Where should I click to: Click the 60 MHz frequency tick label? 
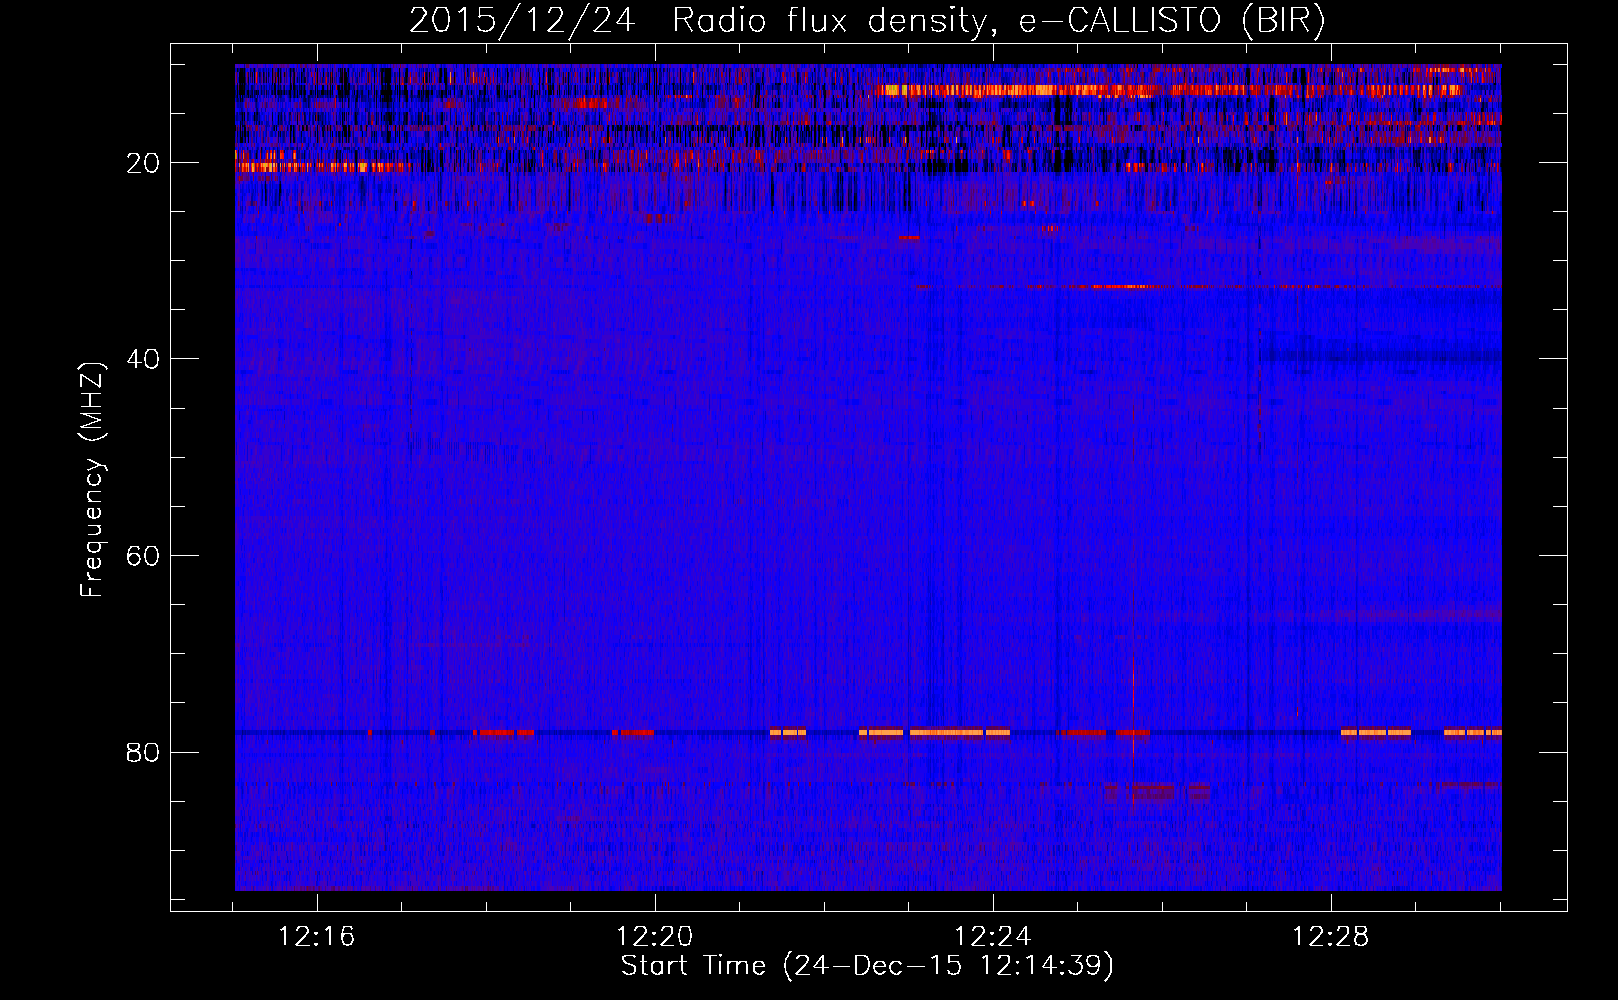(x=143, y=556)
